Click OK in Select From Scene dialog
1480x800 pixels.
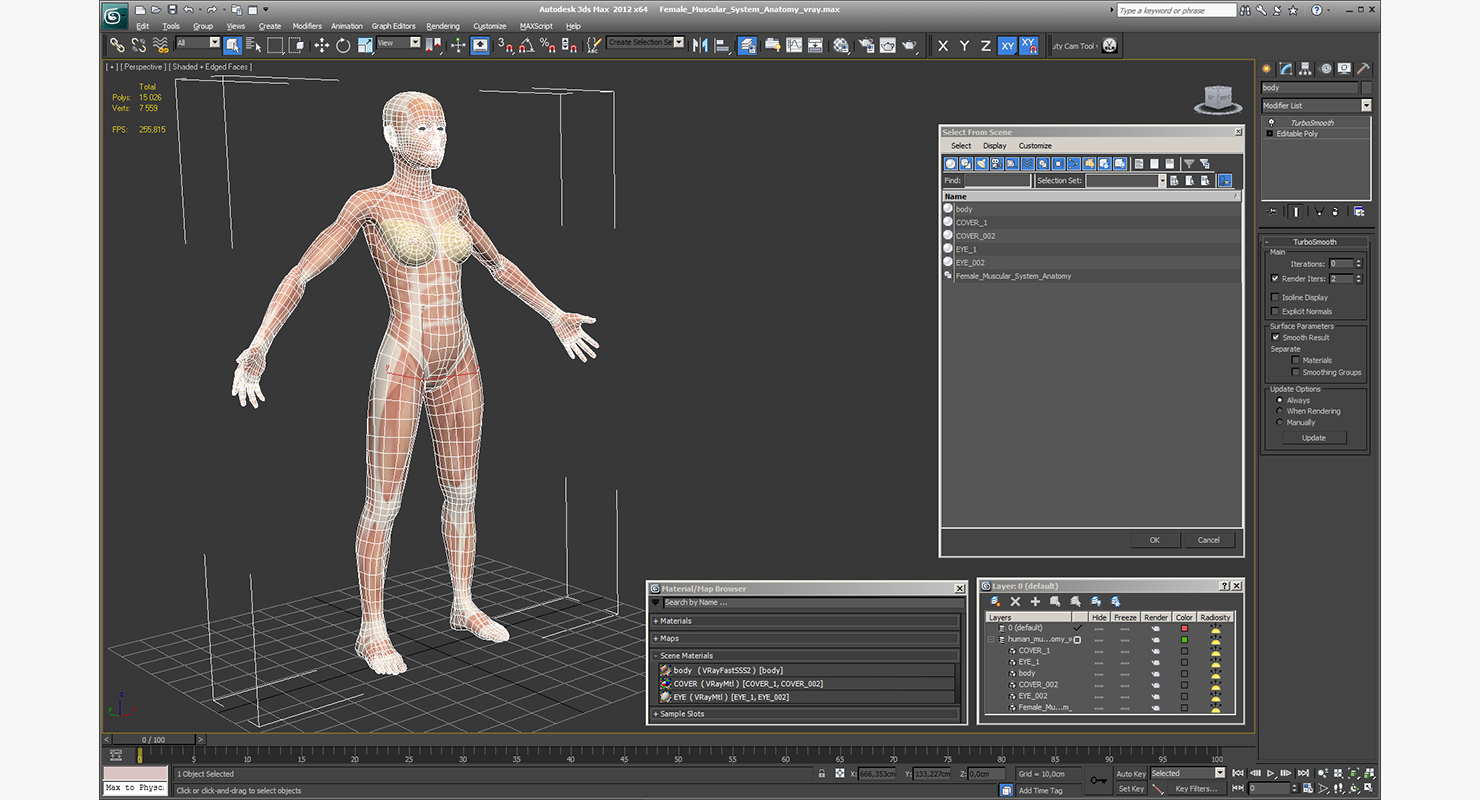pos(1154,540)
